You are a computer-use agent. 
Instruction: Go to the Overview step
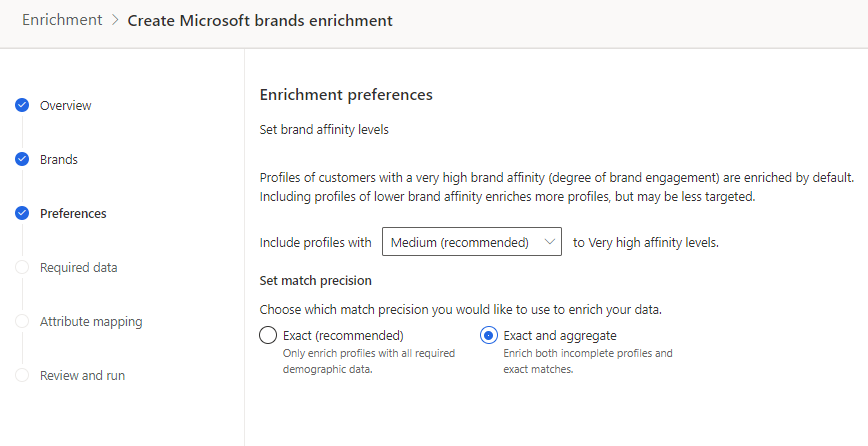(x=65, y=105)
